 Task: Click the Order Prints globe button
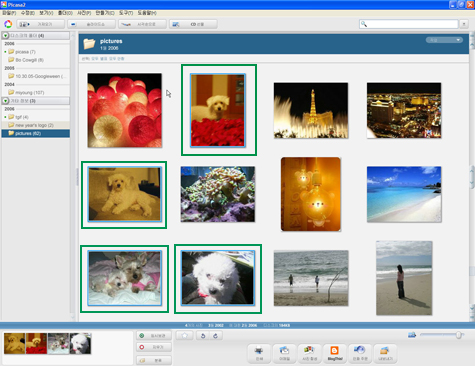tap(360, 354)
